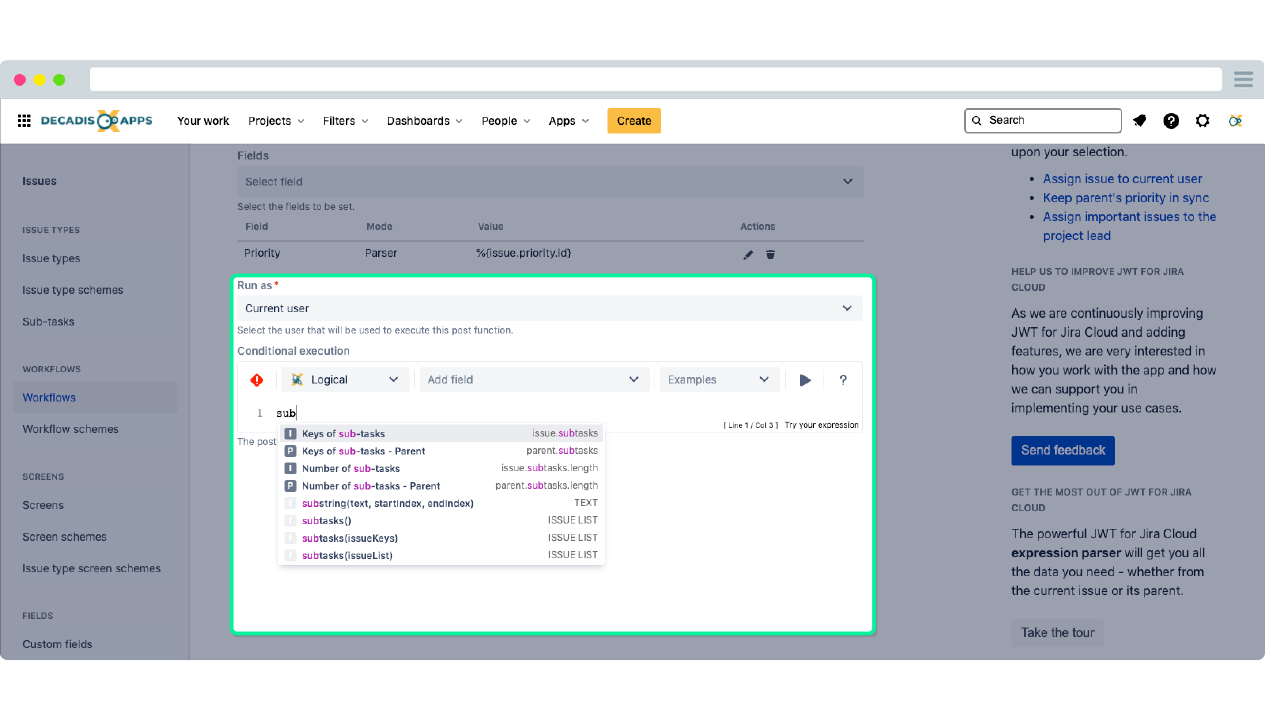Open Screen schemes in sidebar

[65, 537]
